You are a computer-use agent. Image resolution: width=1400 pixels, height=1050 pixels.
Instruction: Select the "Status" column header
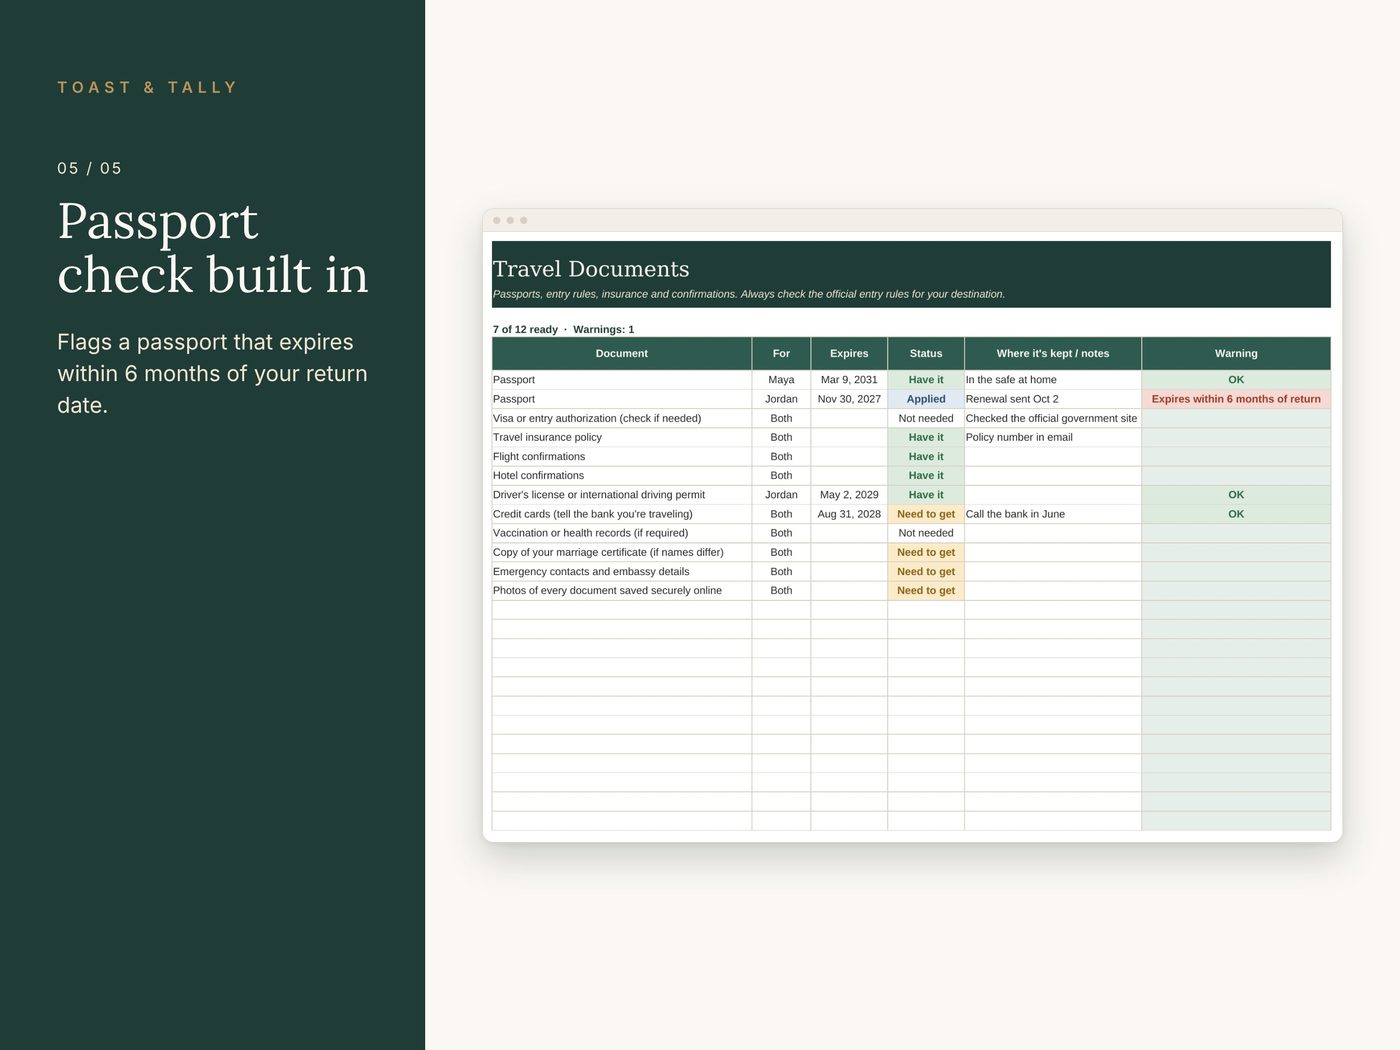click(x=926, y=353)
